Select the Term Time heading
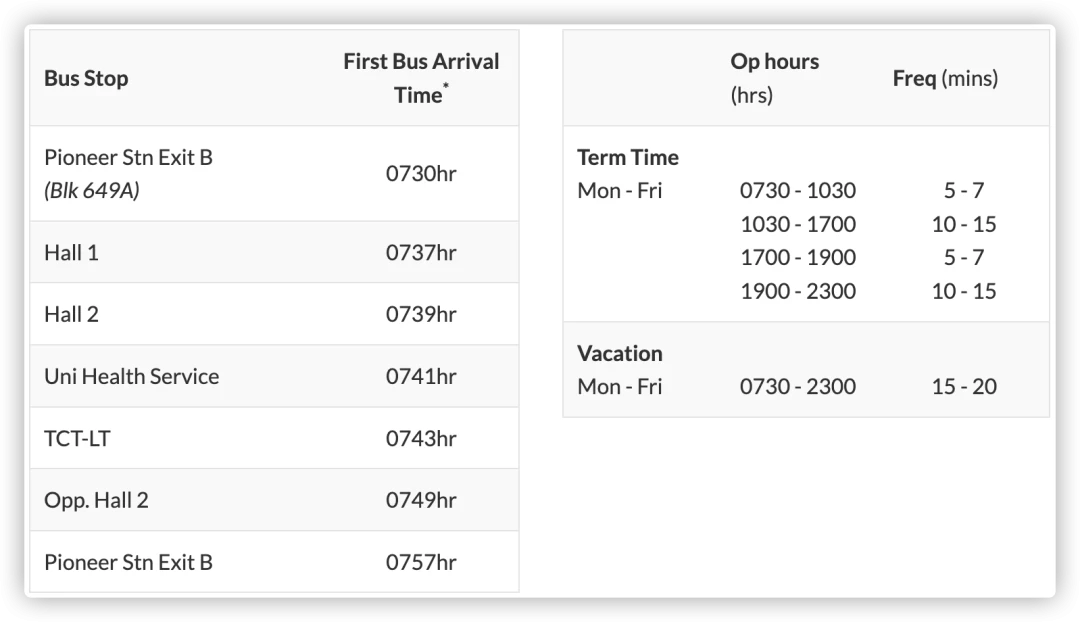 (628, 157)
